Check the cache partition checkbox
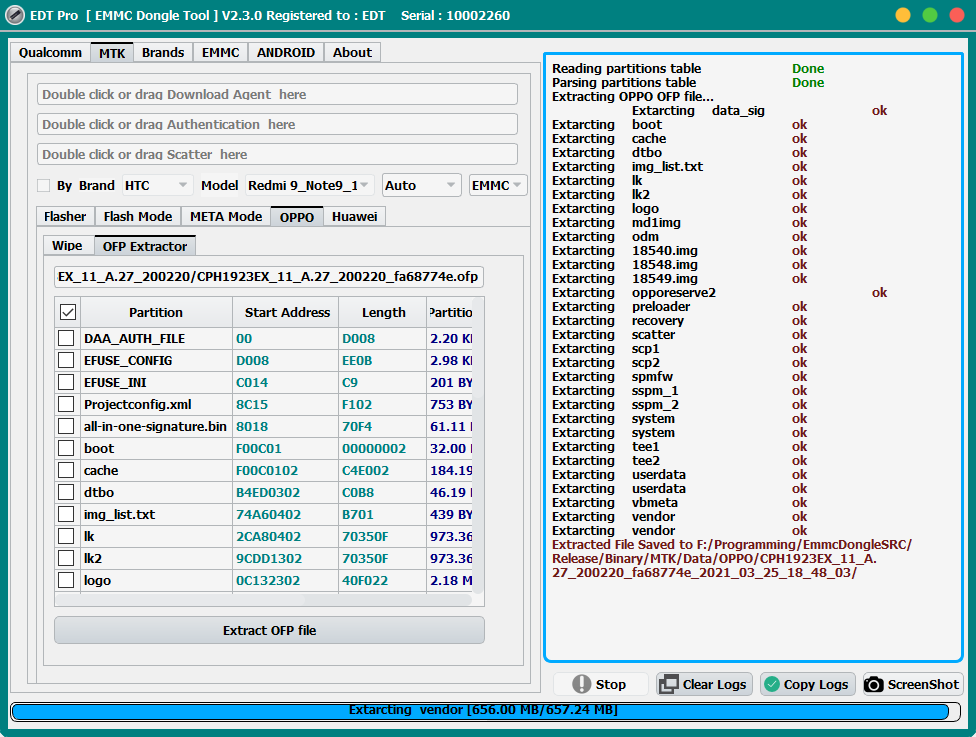 [x=66, y=470]
